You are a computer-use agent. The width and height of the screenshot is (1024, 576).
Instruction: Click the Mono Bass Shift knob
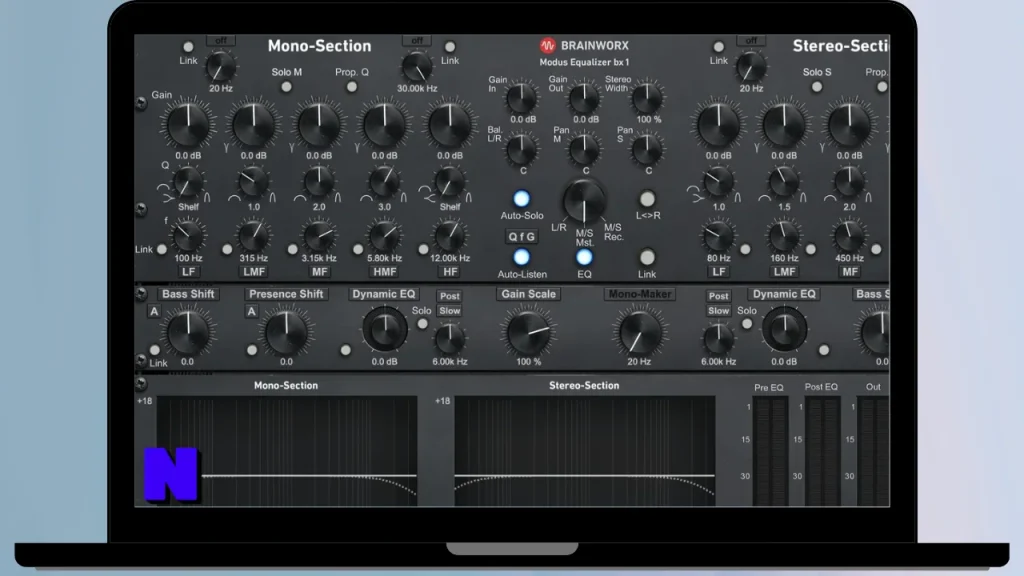click(x=188, y=332)
